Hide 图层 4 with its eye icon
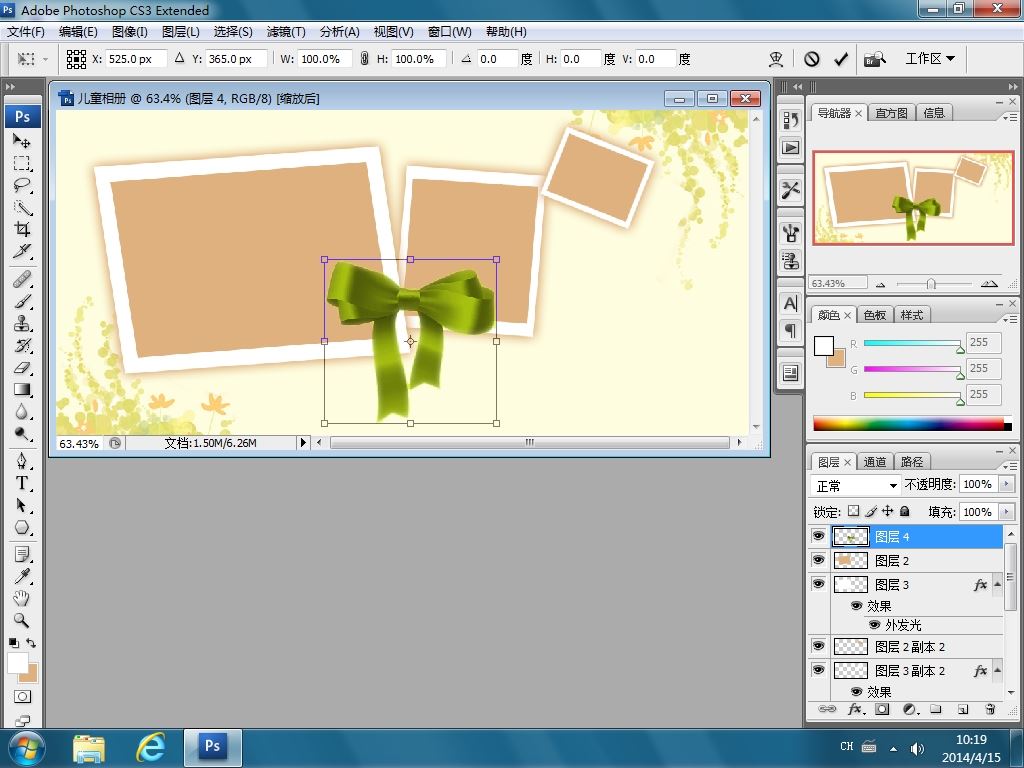 click(x=818, y=537)
